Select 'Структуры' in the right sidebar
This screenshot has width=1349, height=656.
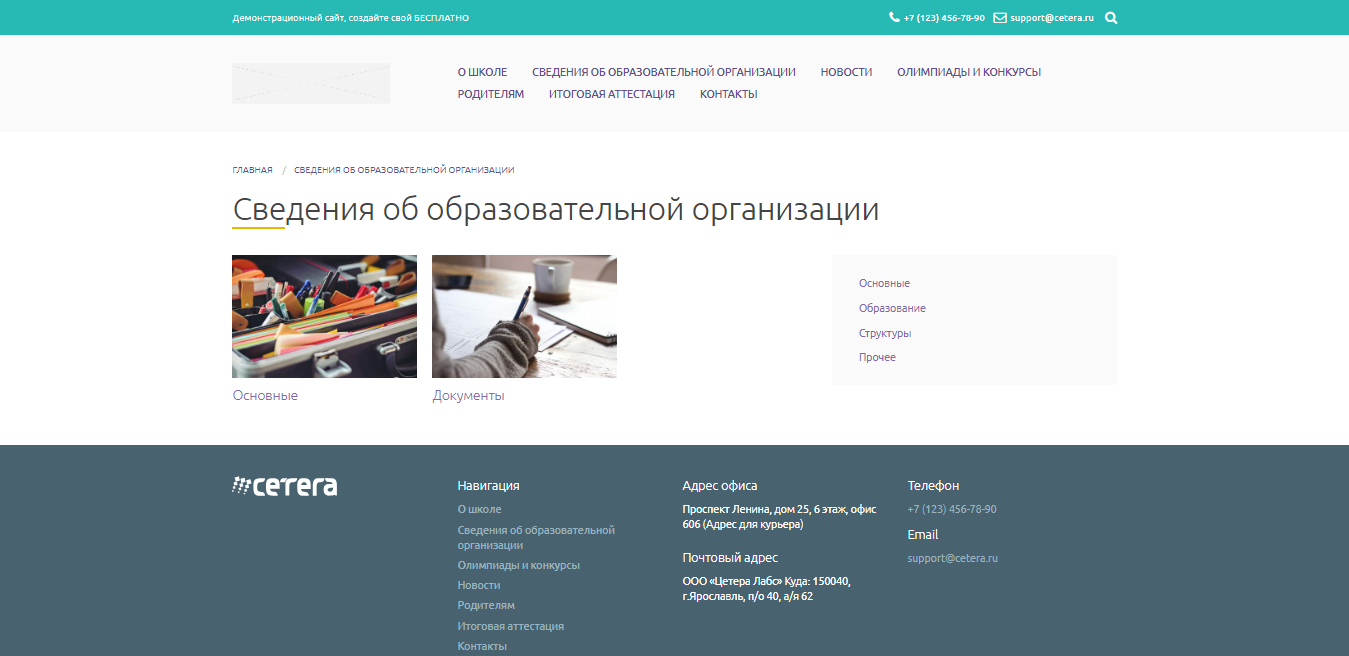pyautogui.click(x=884, y=333)
